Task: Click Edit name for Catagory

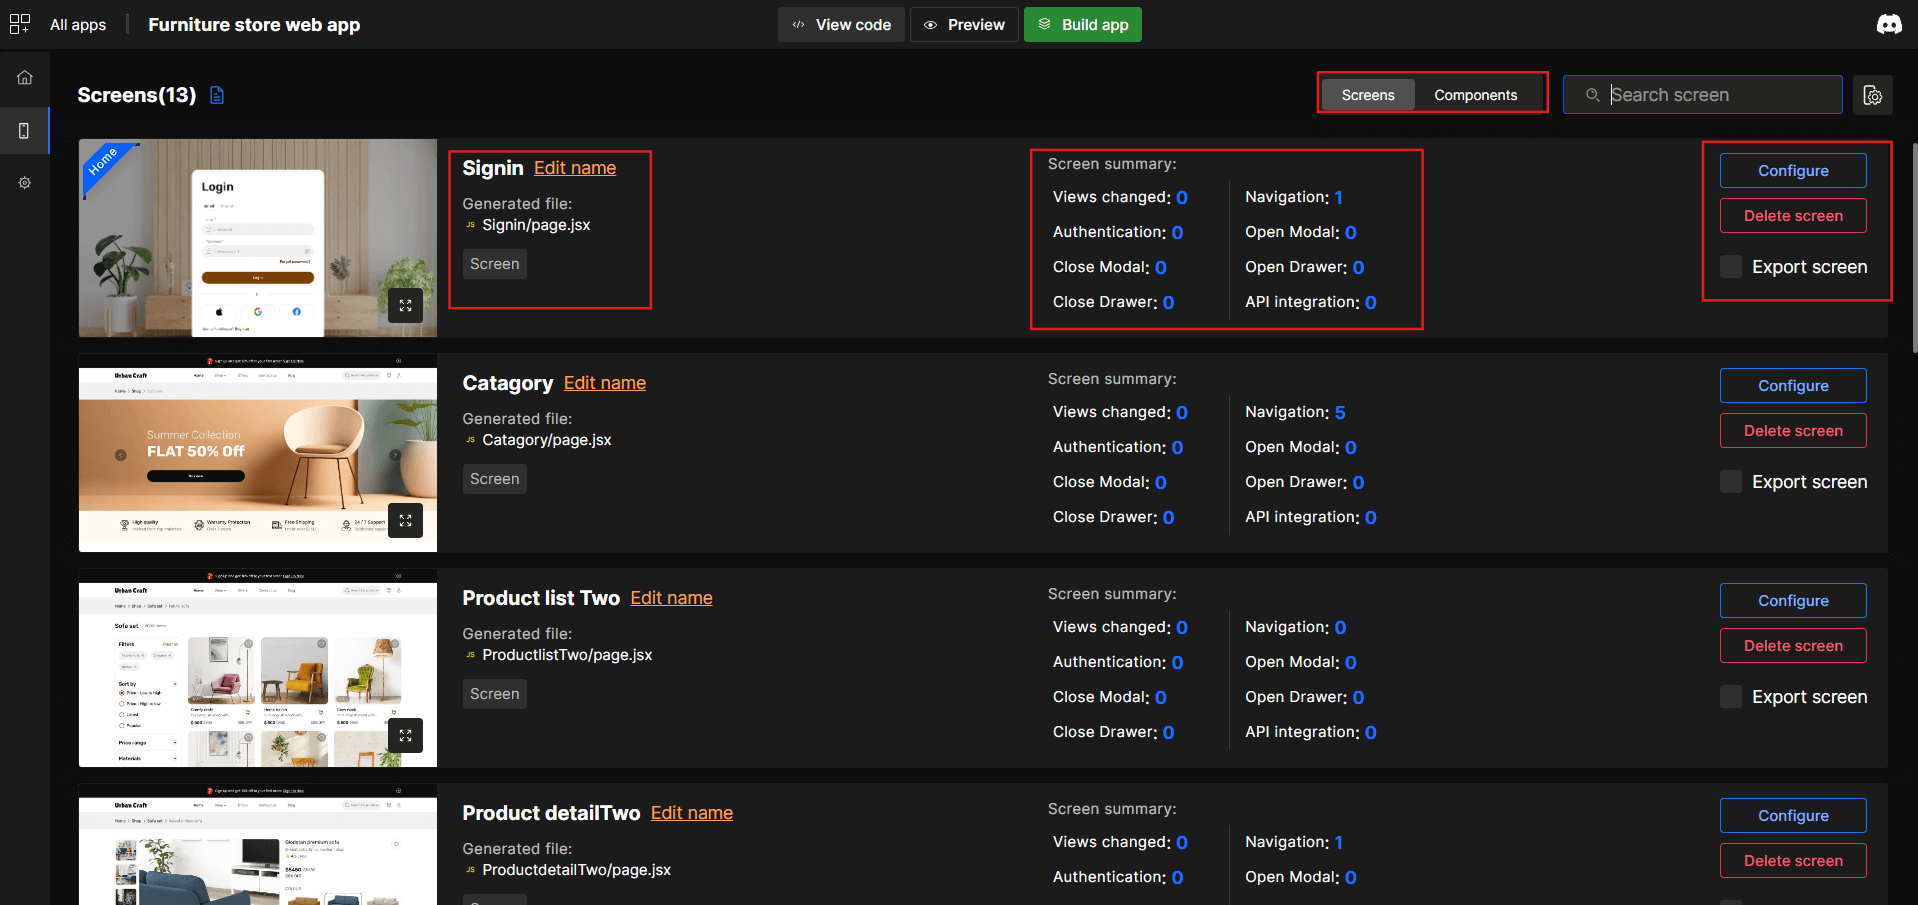Action: [x=605, y=383]
